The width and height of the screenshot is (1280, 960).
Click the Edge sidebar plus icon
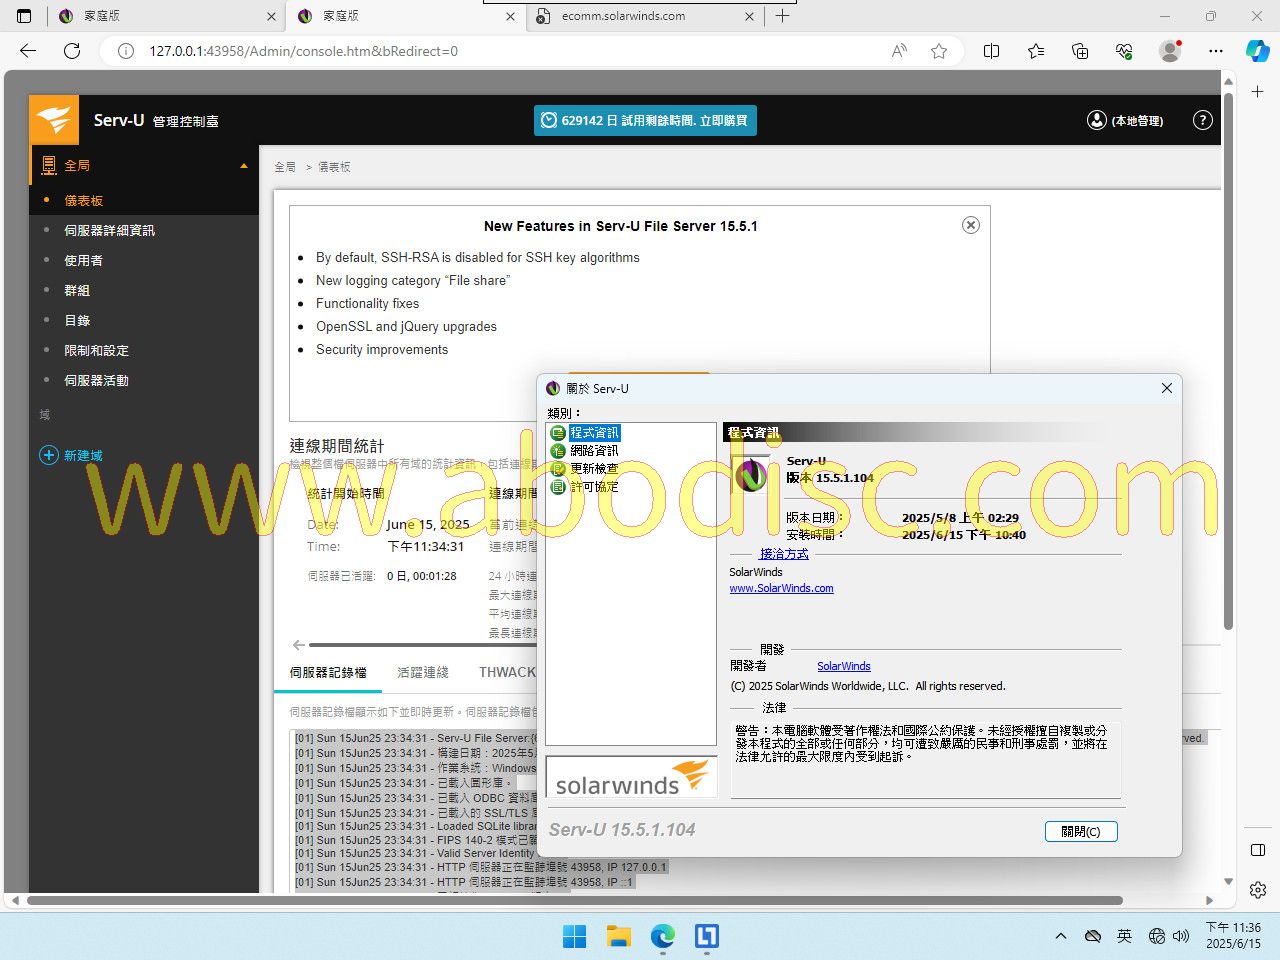1257,92
